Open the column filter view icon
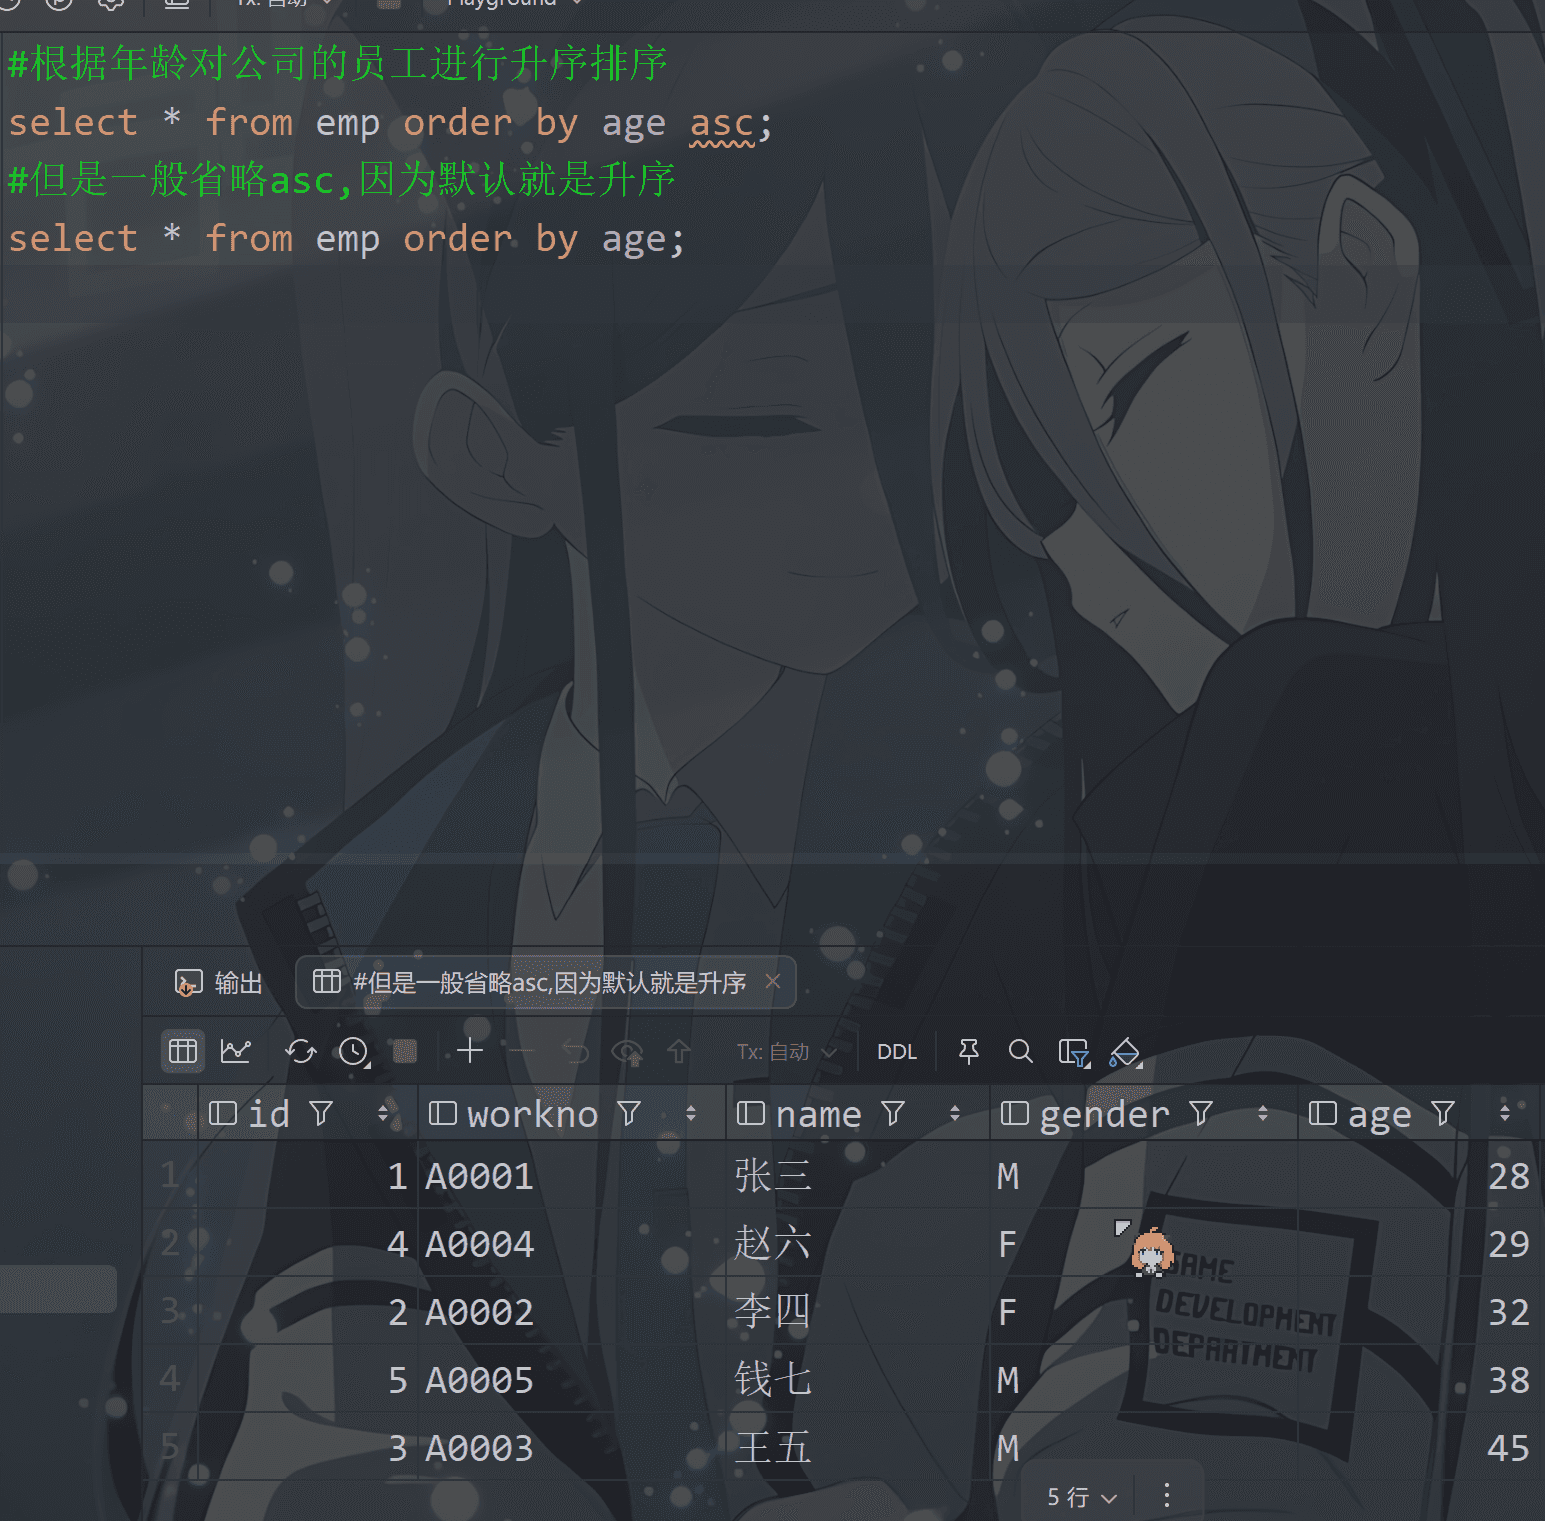1545x1521 pixels. pyautogui.click(x=1074, y=1052)
